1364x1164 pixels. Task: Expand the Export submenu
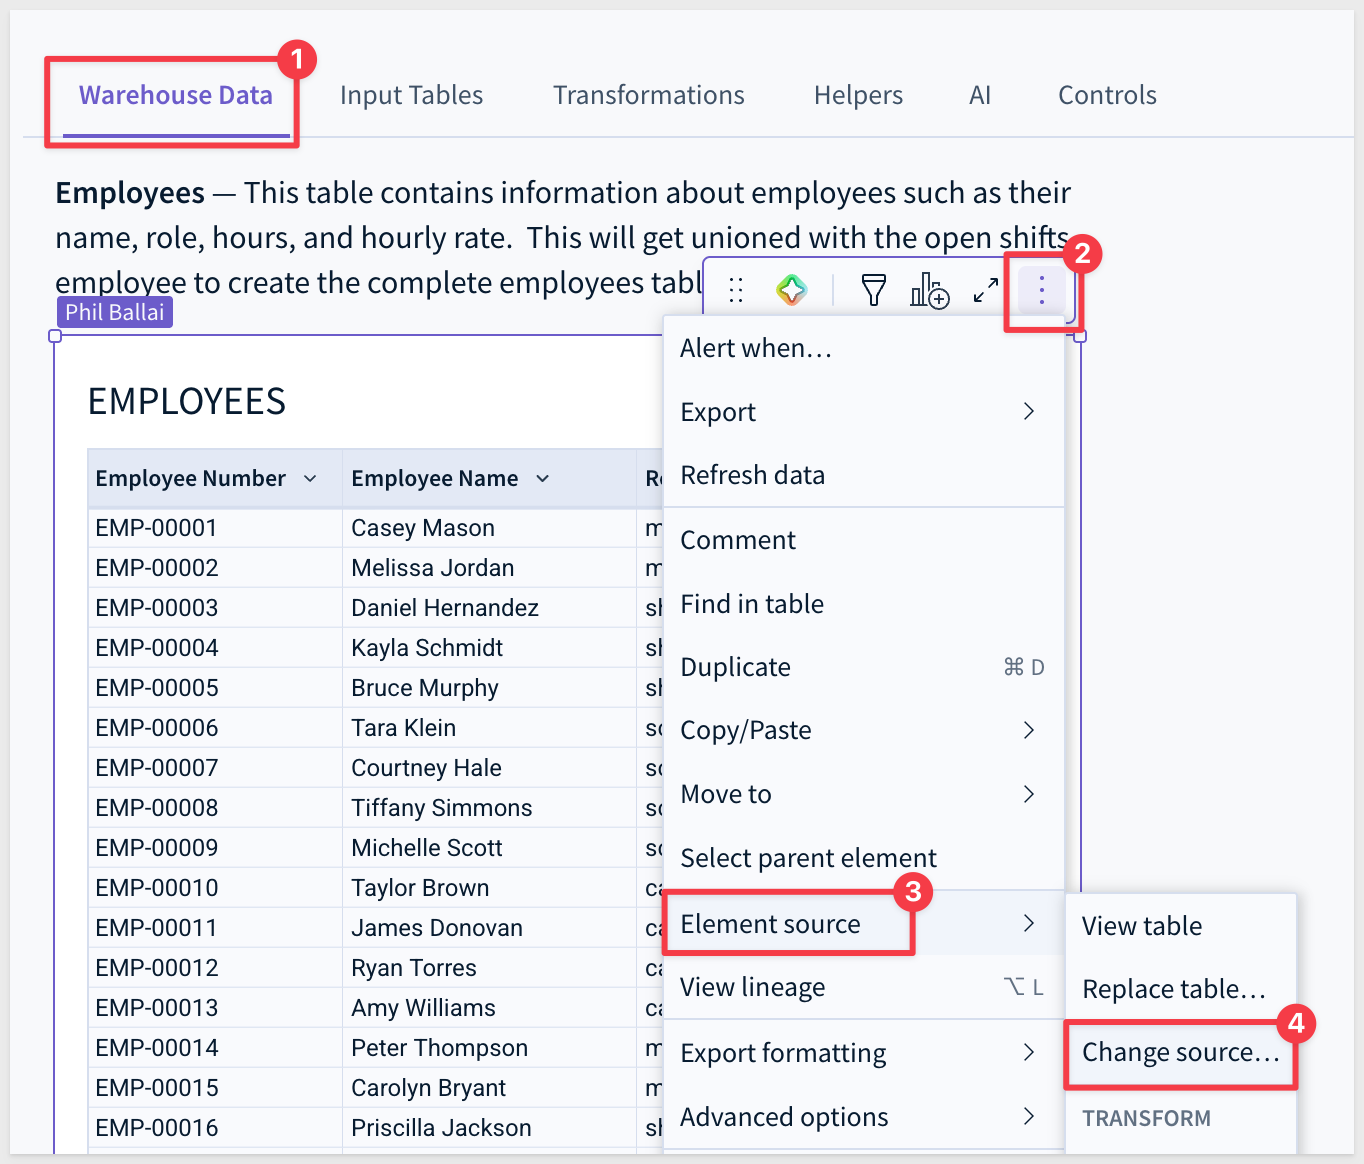tap(863, 412)
